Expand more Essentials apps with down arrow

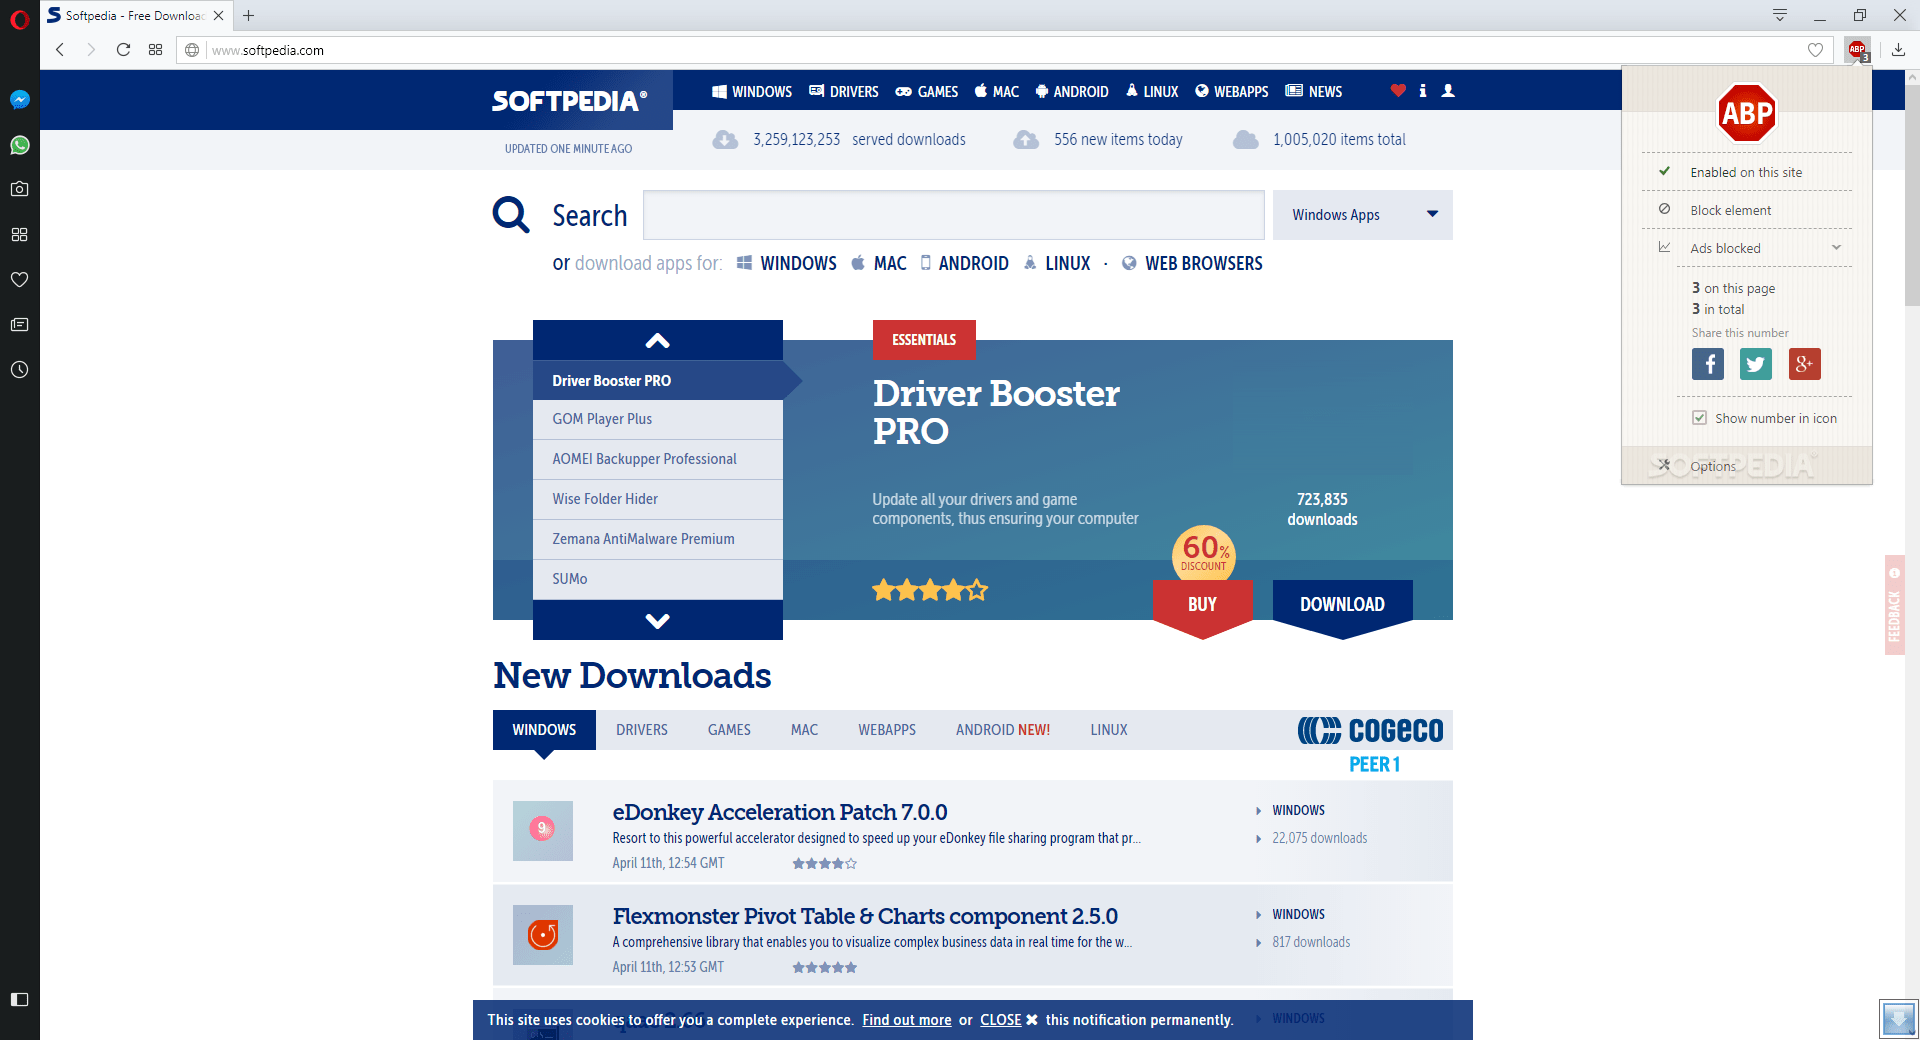(657, 619)
